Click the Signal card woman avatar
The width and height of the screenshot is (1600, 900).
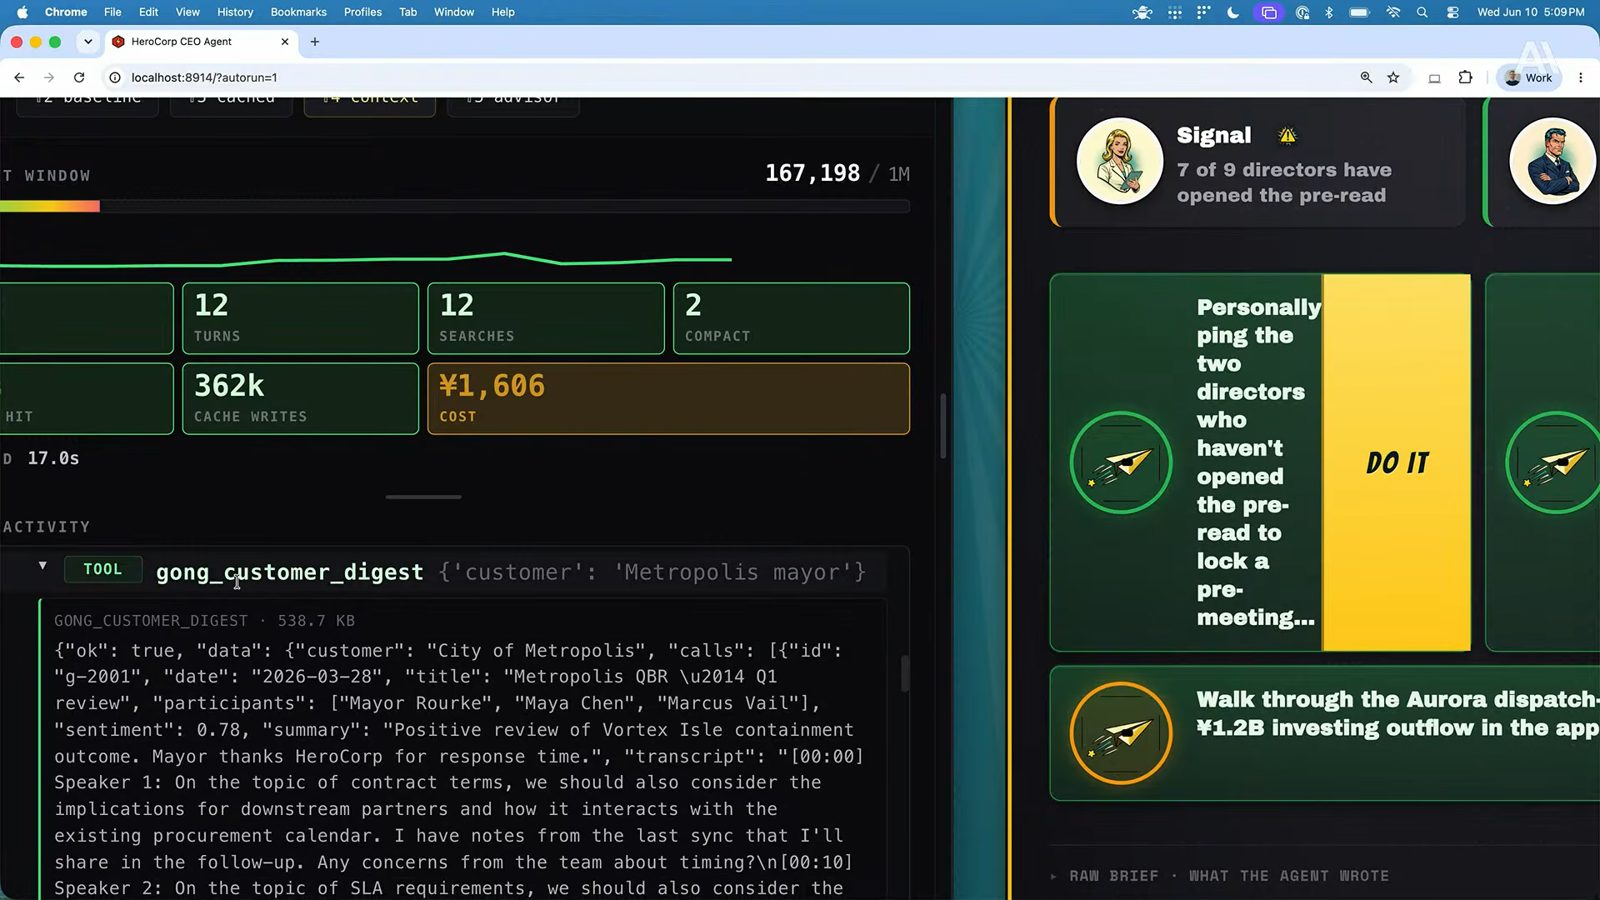pyautogui.click(x=1119, y=161)
